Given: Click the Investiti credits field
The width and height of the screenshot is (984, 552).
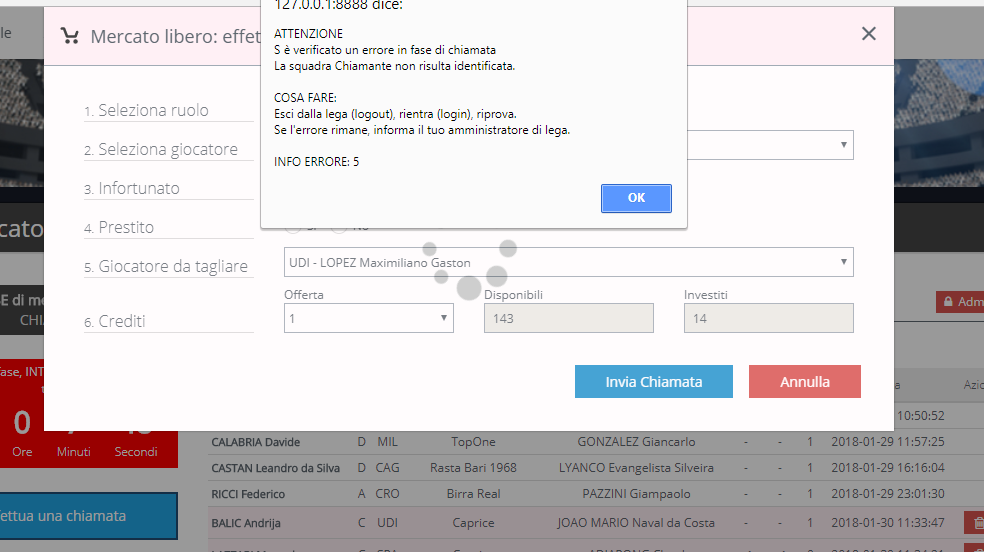Looking at the screenshot, I should coord(768,318).
